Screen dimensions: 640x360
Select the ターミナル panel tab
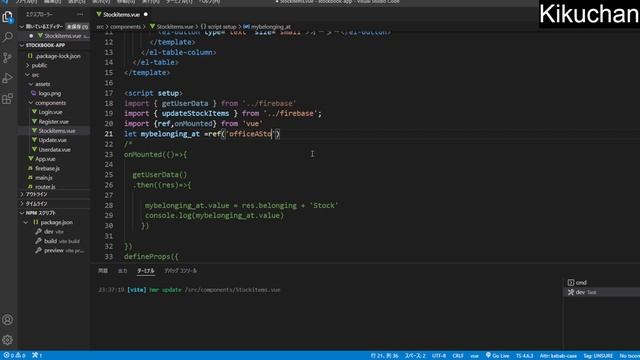(x=146, y=271)
